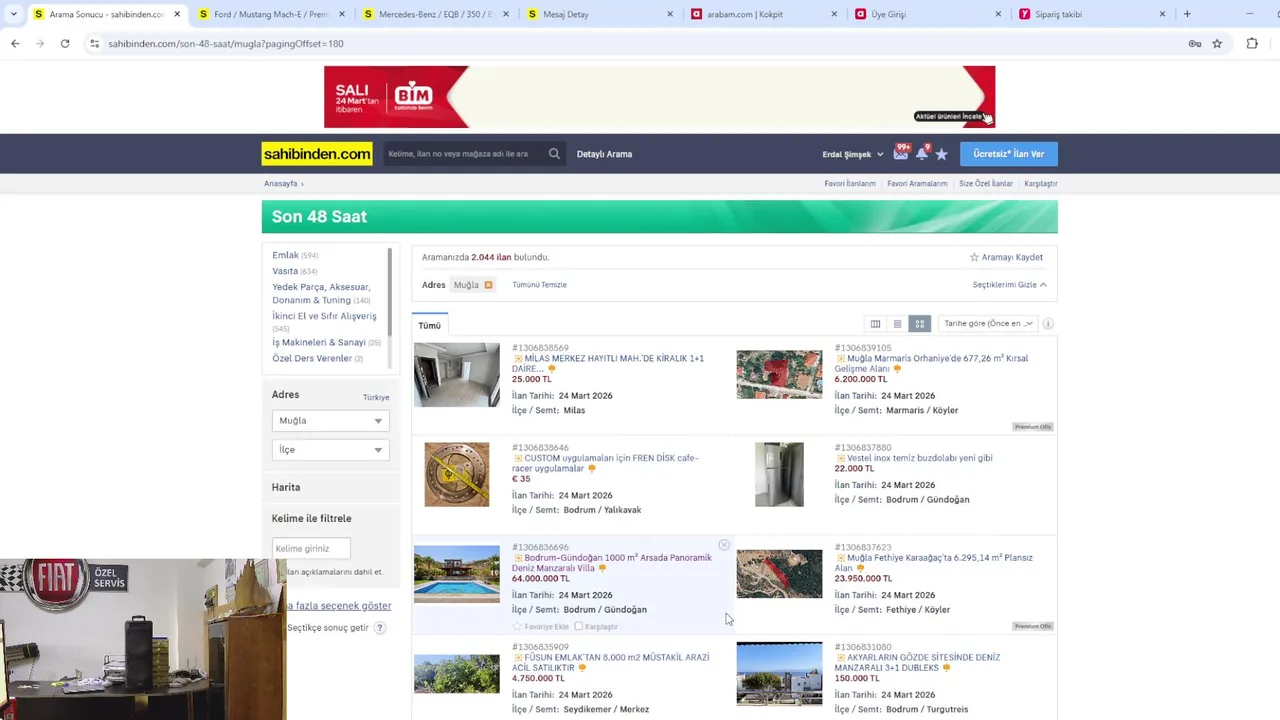Click the site info icon in address bar

[x=94, y=44]
